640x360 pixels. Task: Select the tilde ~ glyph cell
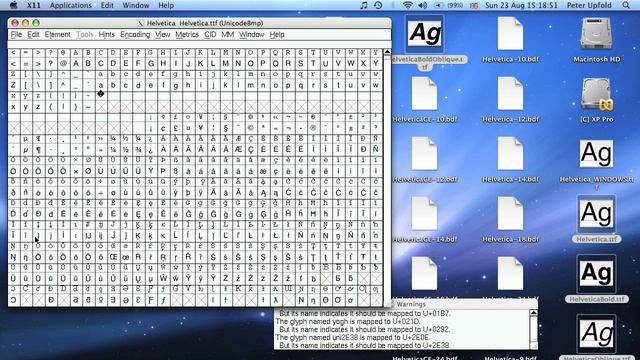coord(88,107)
